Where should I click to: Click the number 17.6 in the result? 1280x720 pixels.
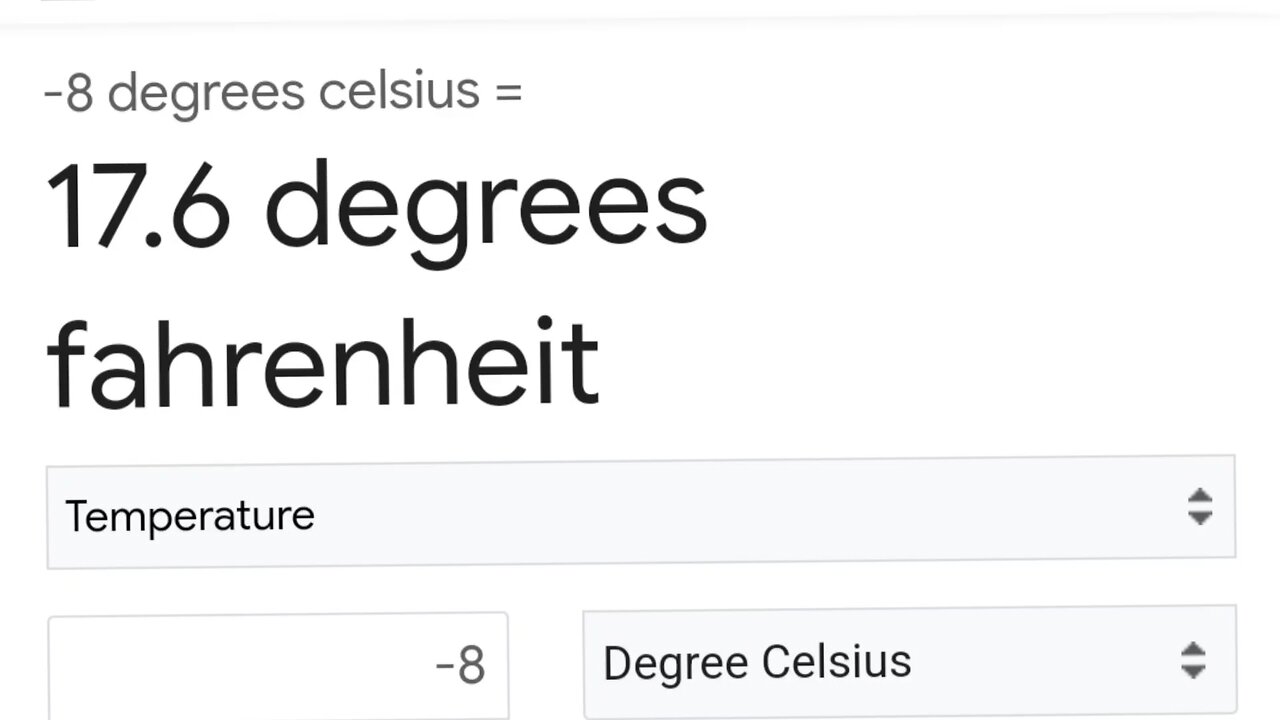(x=138, y=207)
